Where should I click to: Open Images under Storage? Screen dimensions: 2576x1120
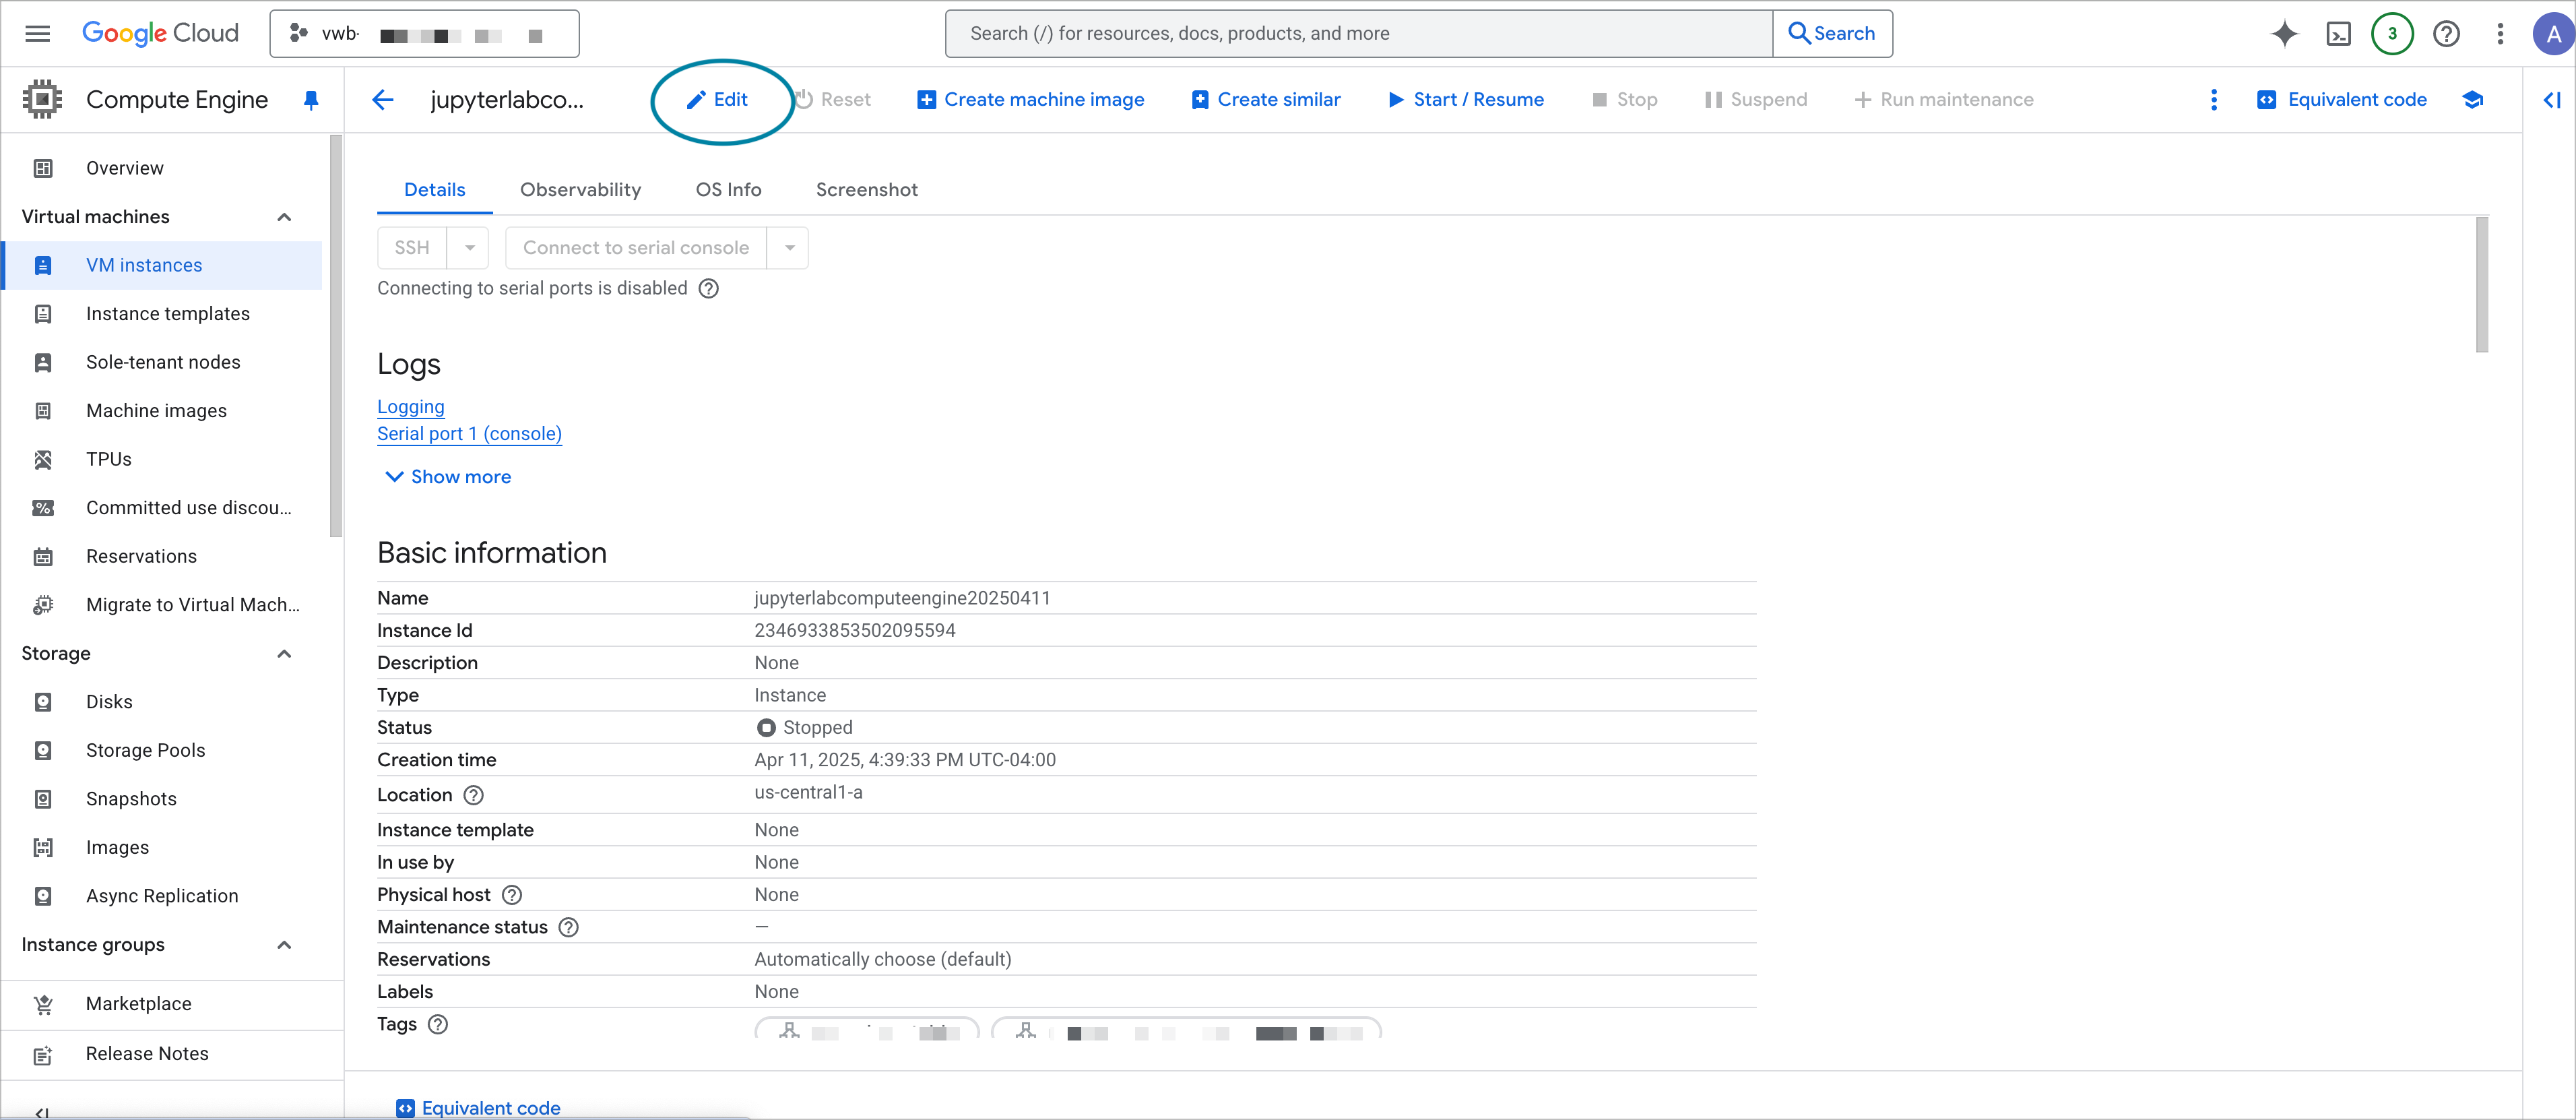[162, 847]
